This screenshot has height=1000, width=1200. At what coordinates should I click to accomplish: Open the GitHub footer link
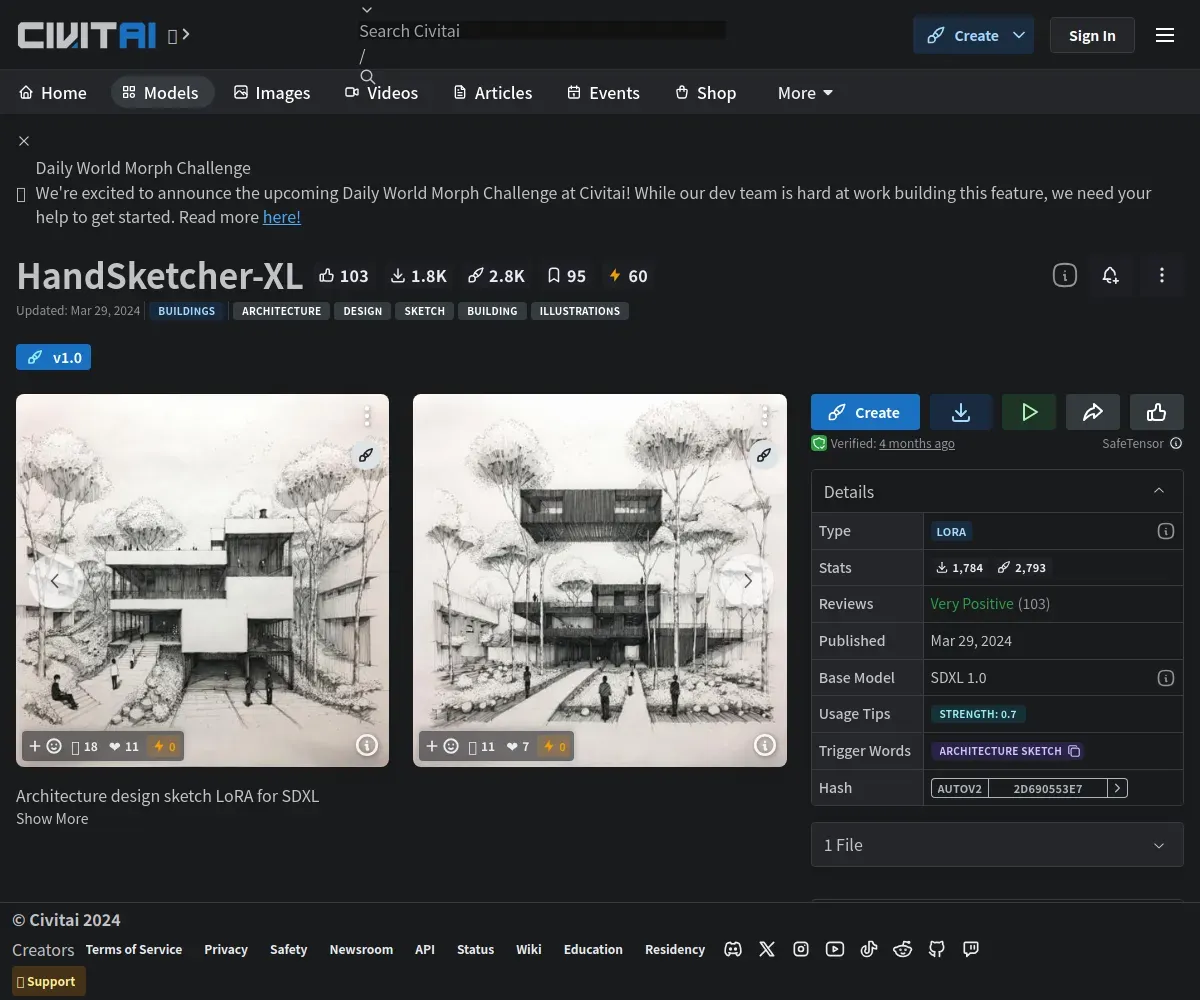[937, 949]
